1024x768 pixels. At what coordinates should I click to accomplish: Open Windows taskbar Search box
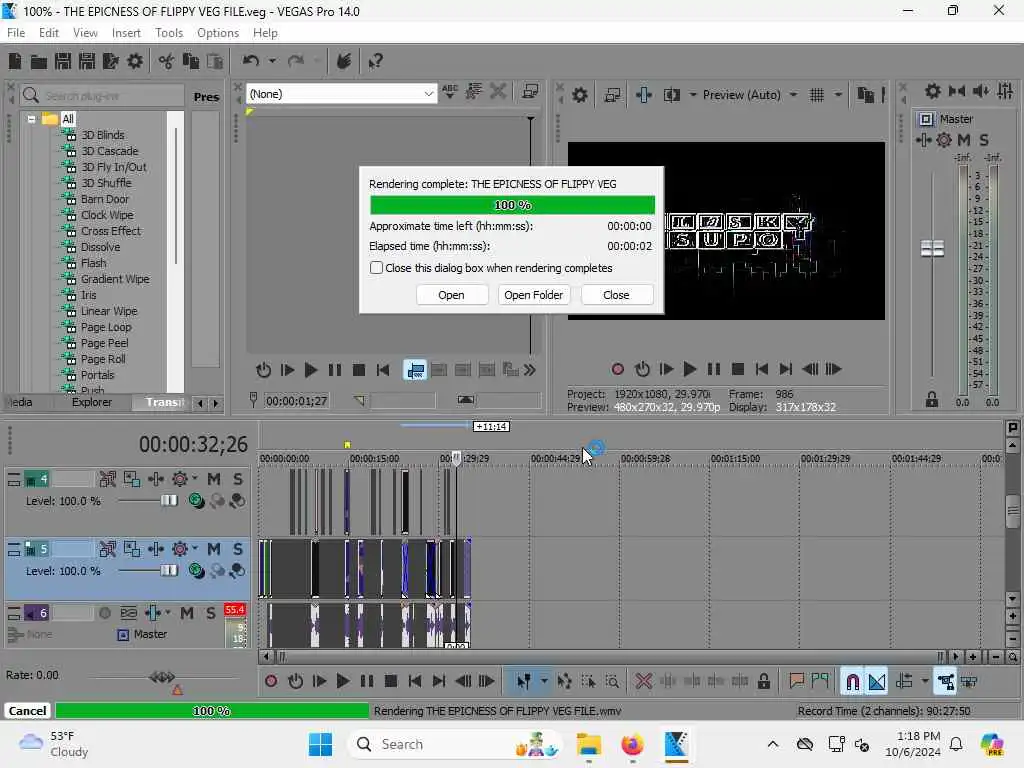[454, 744]
